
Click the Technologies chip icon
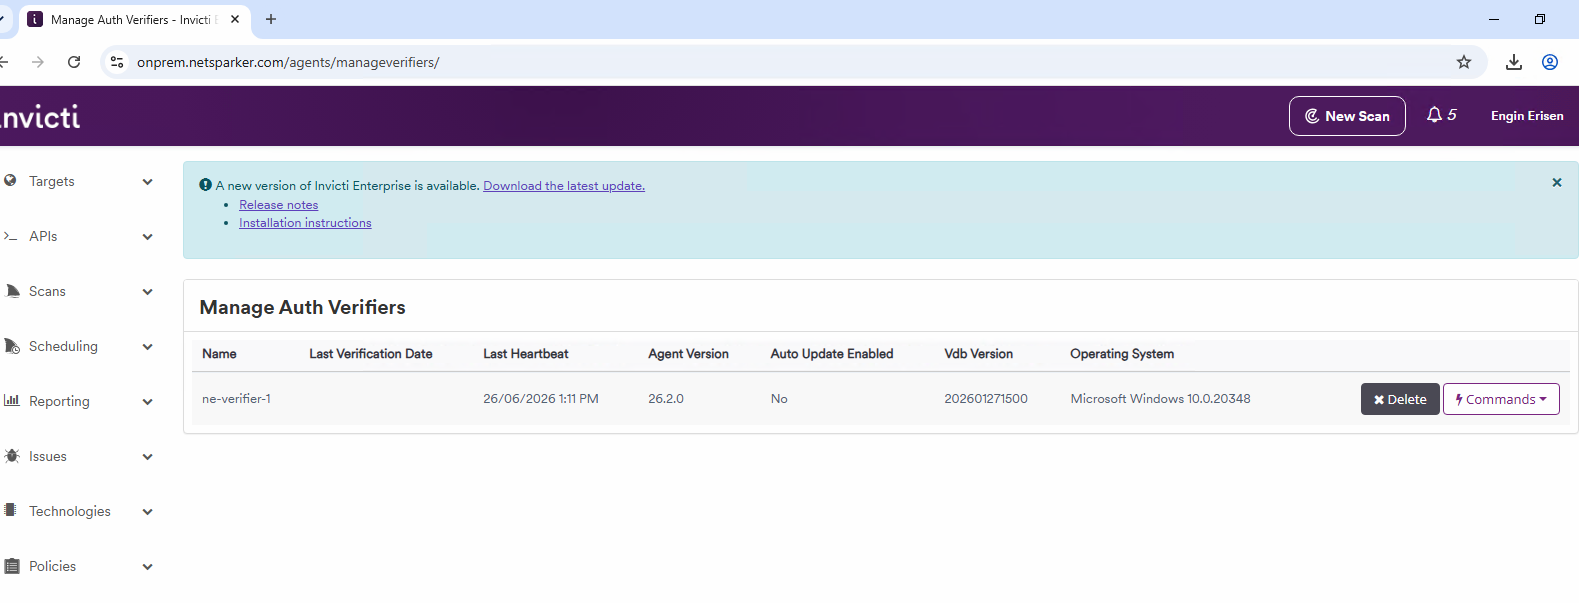[x=10, y=510]
